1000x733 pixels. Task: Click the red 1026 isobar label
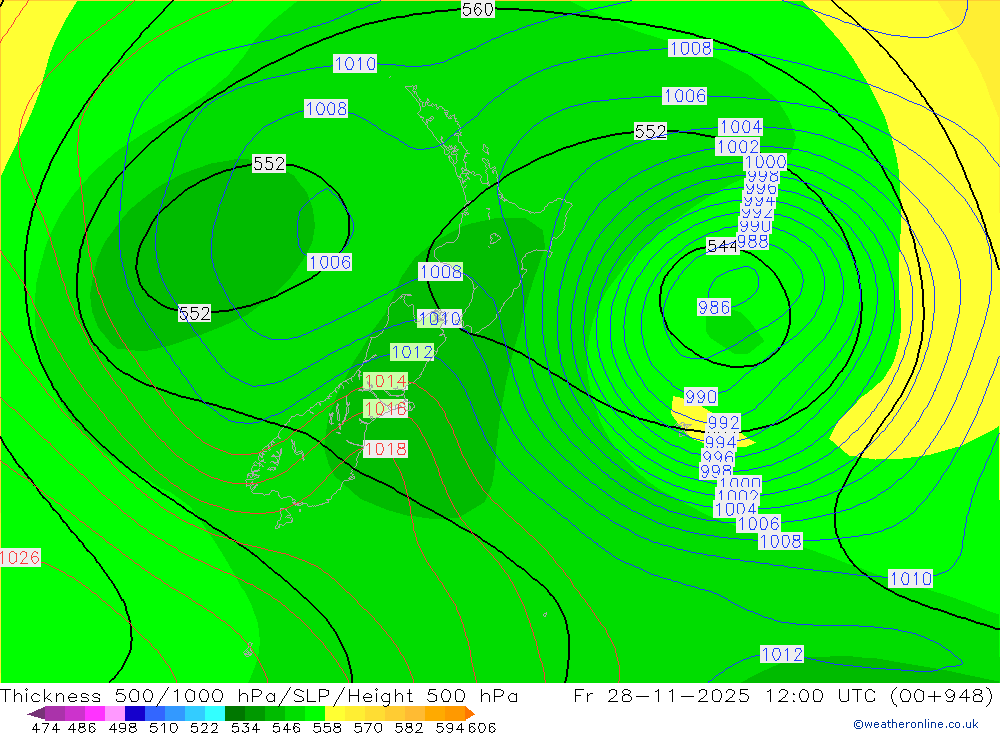[x=20, y=558]
